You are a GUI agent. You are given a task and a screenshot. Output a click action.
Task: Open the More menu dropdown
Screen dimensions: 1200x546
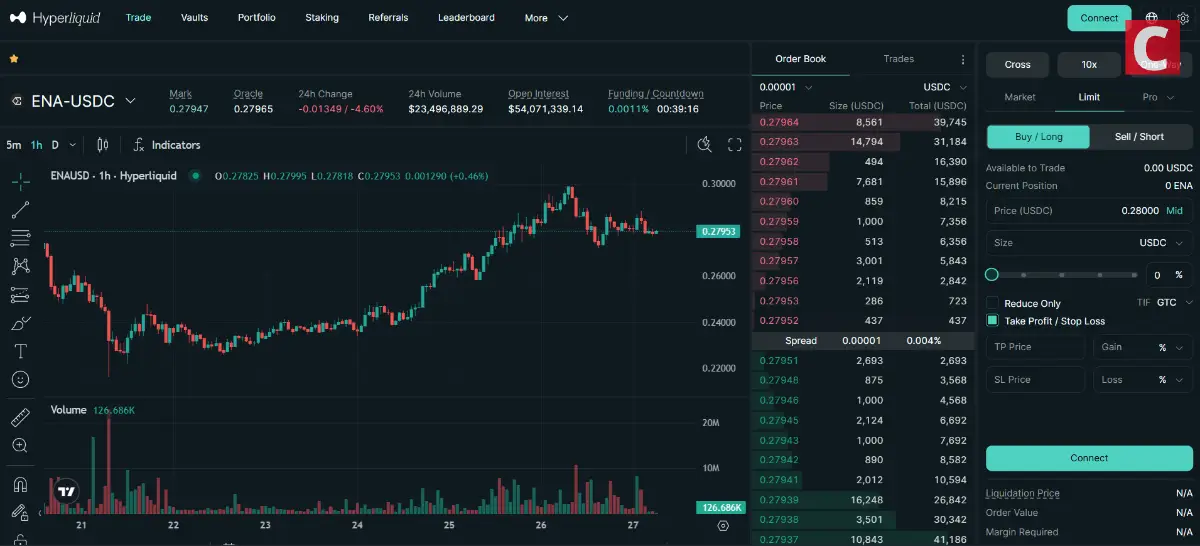click(546, 18)
